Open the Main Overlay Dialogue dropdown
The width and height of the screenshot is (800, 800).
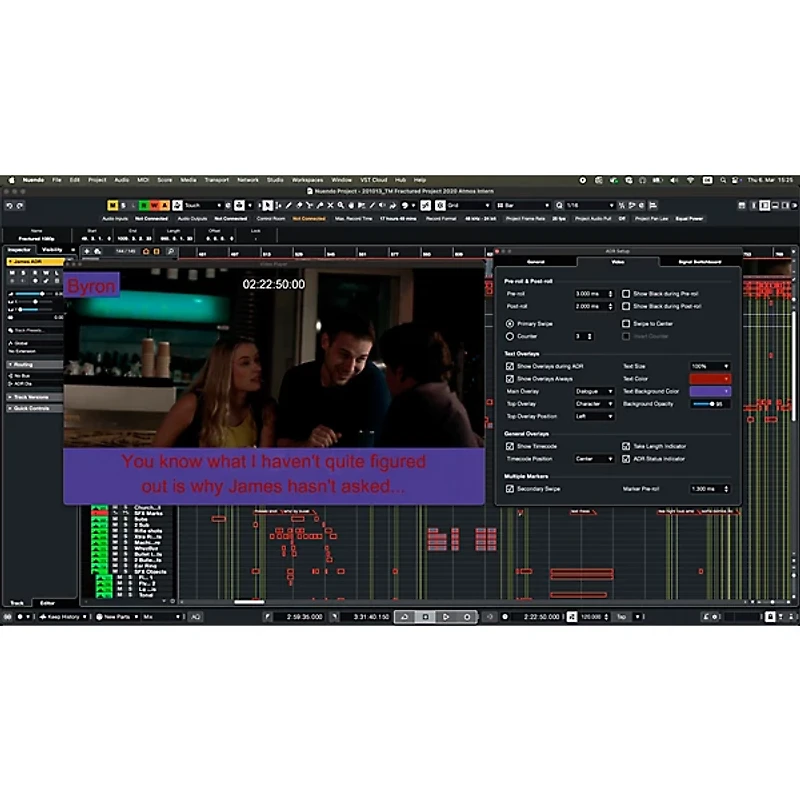click(x=594, y=391)
